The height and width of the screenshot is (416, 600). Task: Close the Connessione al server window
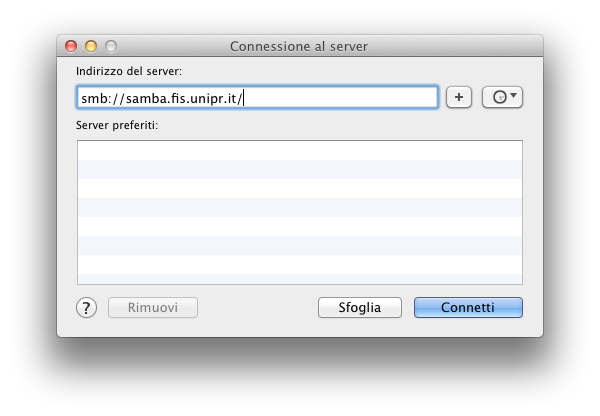(x=71, y=46)
